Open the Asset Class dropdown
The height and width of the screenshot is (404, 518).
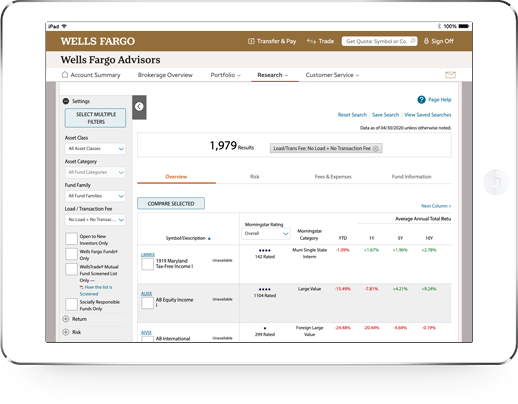tap(95, 149)
